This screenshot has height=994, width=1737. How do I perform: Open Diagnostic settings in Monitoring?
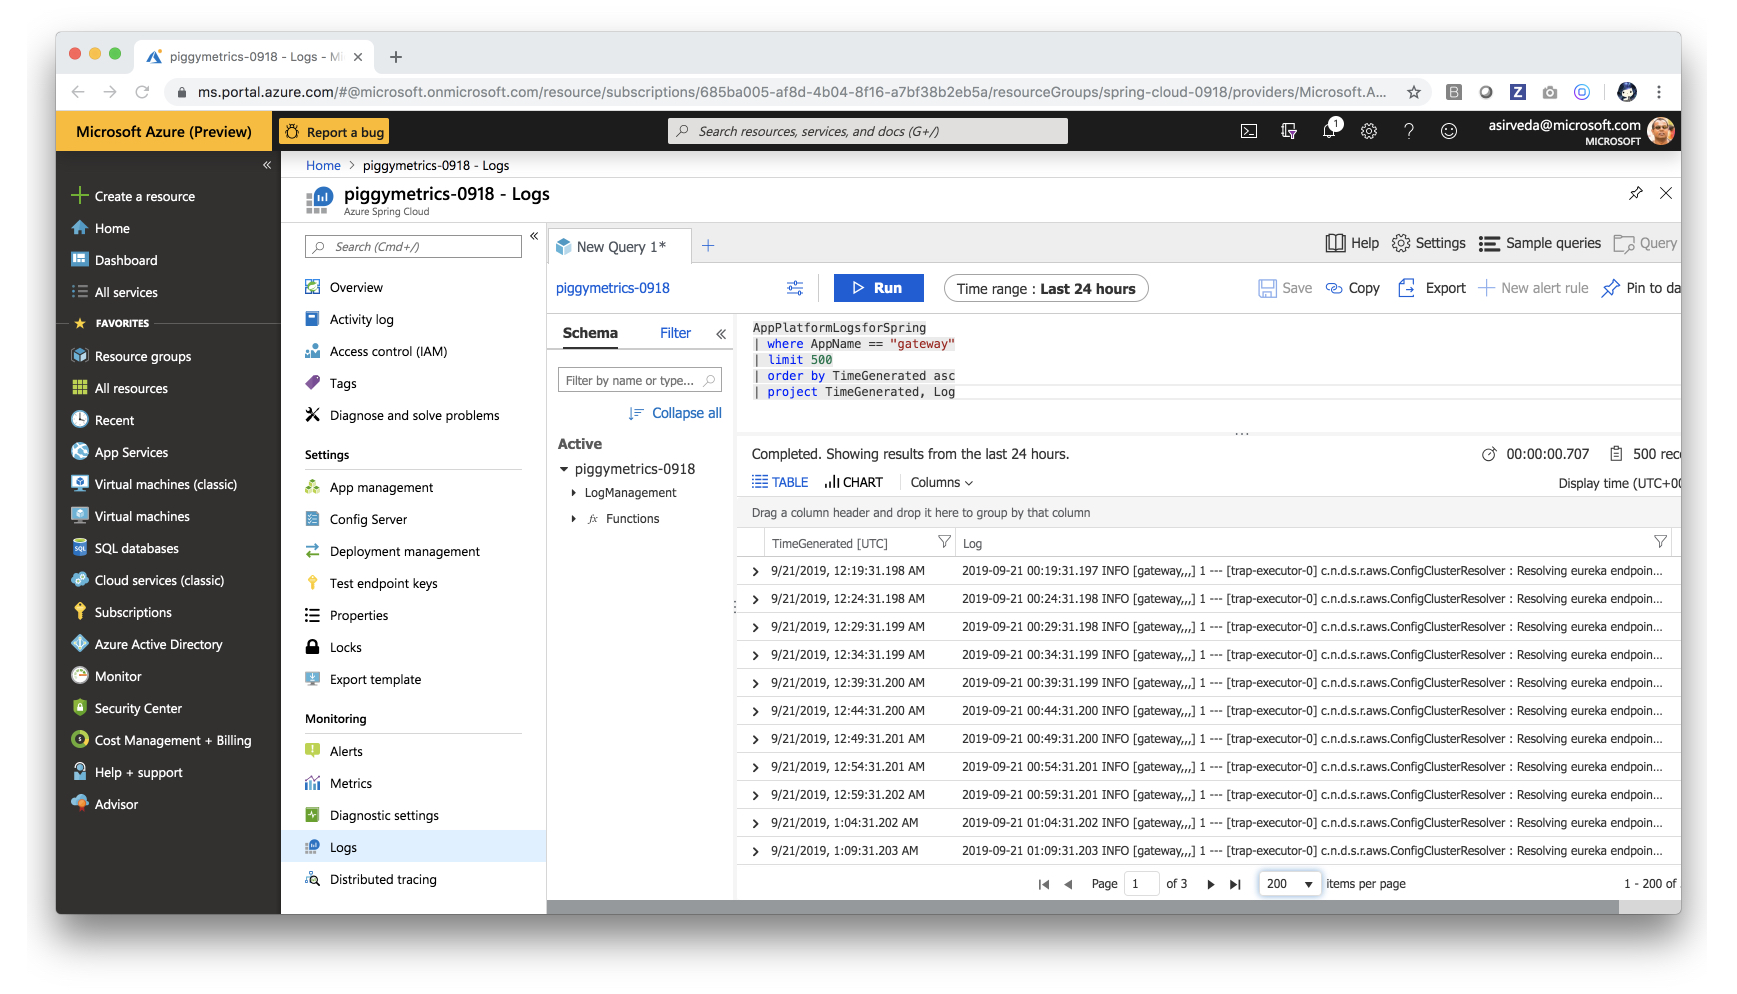[x=384, y=815]
